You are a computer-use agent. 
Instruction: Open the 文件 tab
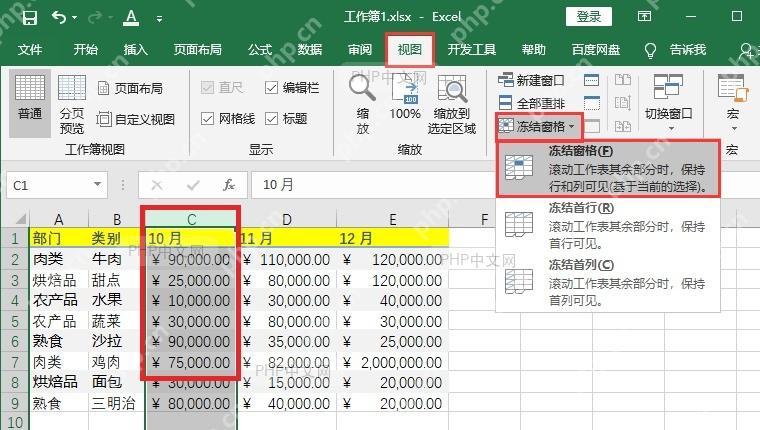pos(30,49)
